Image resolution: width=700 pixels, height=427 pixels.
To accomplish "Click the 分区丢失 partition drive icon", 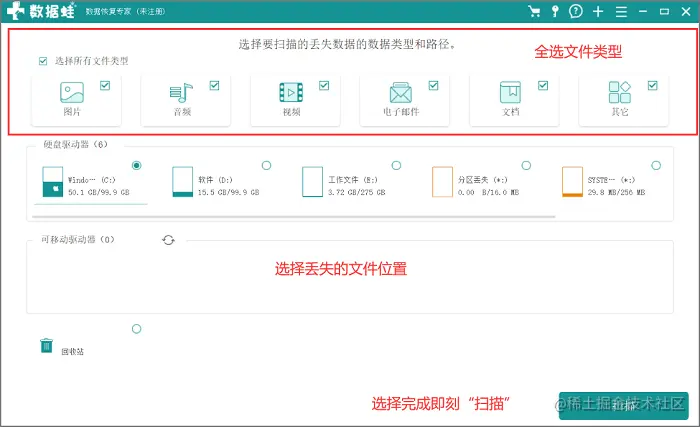I will click(442, 182).
